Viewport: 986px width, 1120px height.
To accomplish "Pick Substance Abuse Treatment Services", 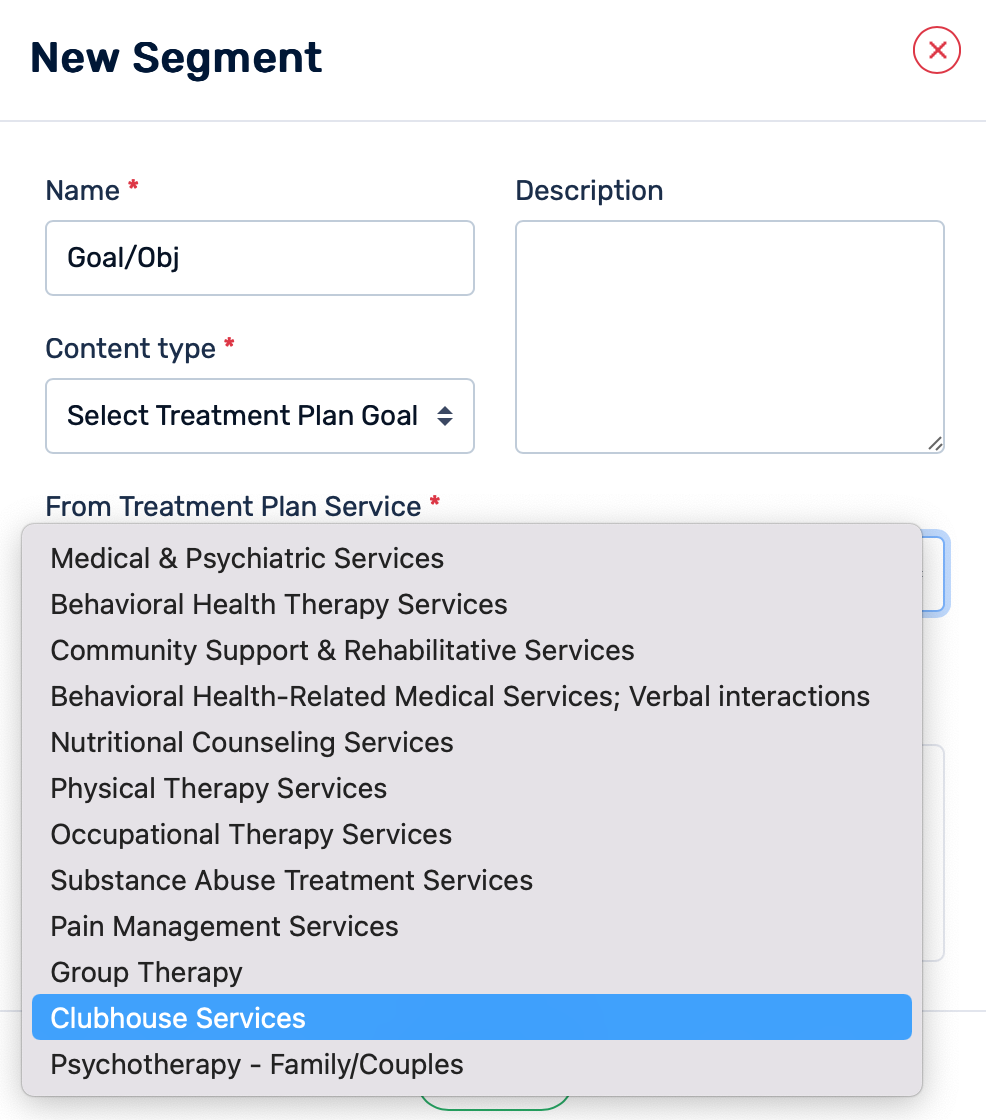I will click(x=292, y=880).
